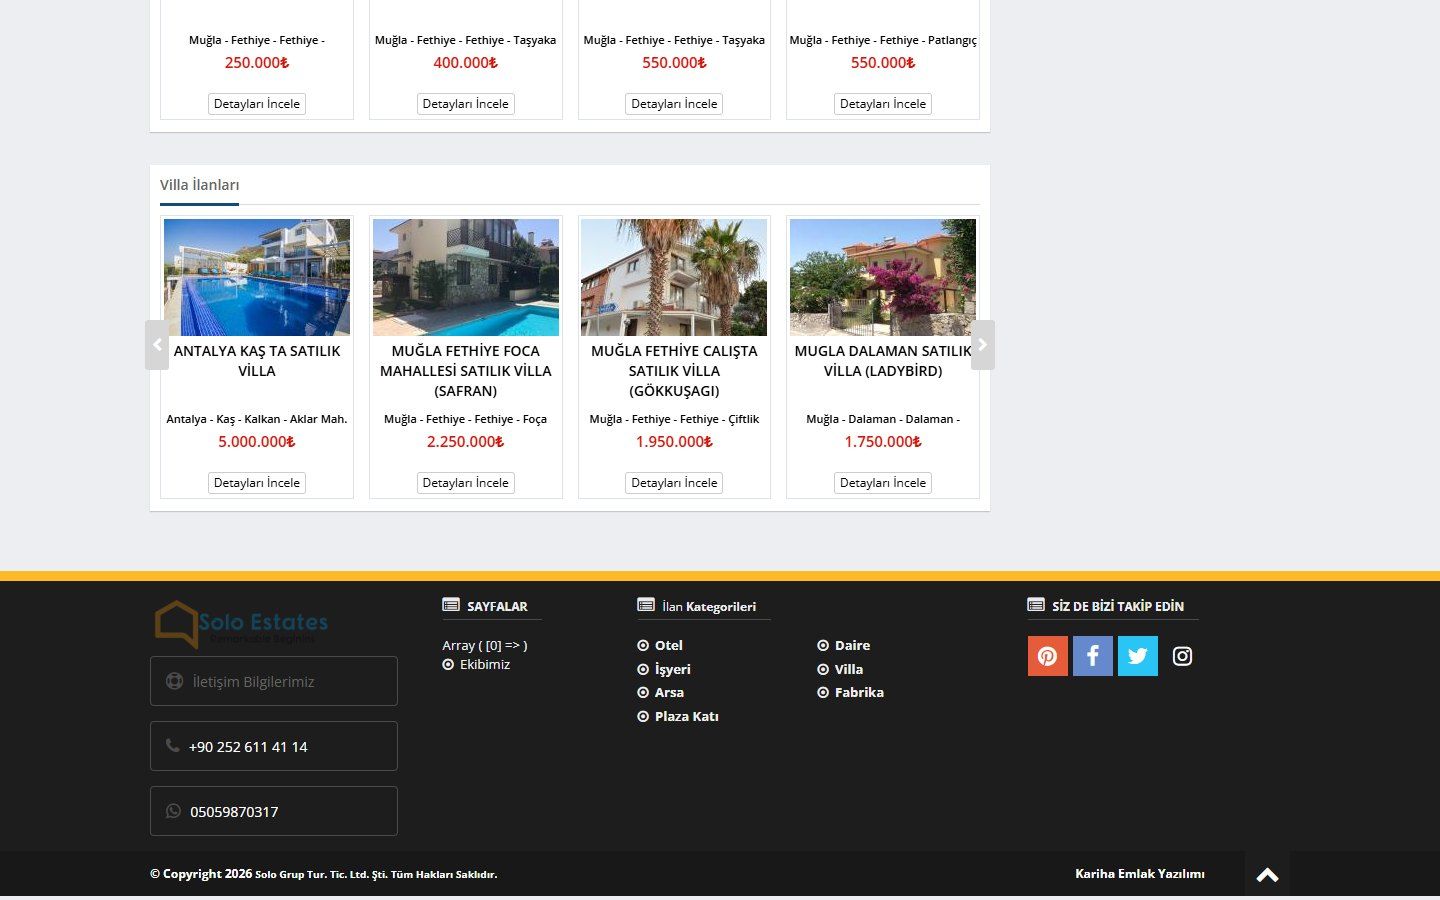Screen dimensions: 1440x900
Task: Open the Foca Mahallesi villa photo
Action: click(466, 277)
